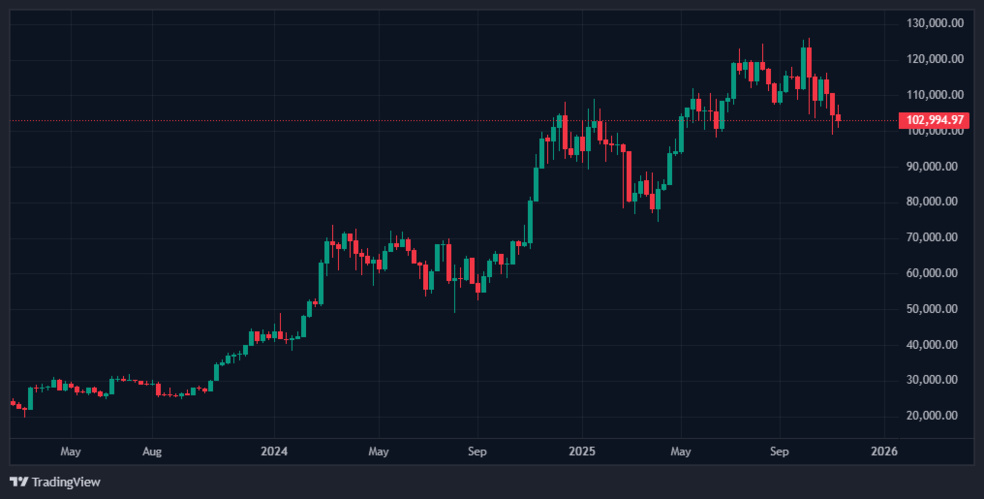The width and height of the screenshot is (984, 499).
Task: Click the red 102,994.97 current price label
Action: 935,120
